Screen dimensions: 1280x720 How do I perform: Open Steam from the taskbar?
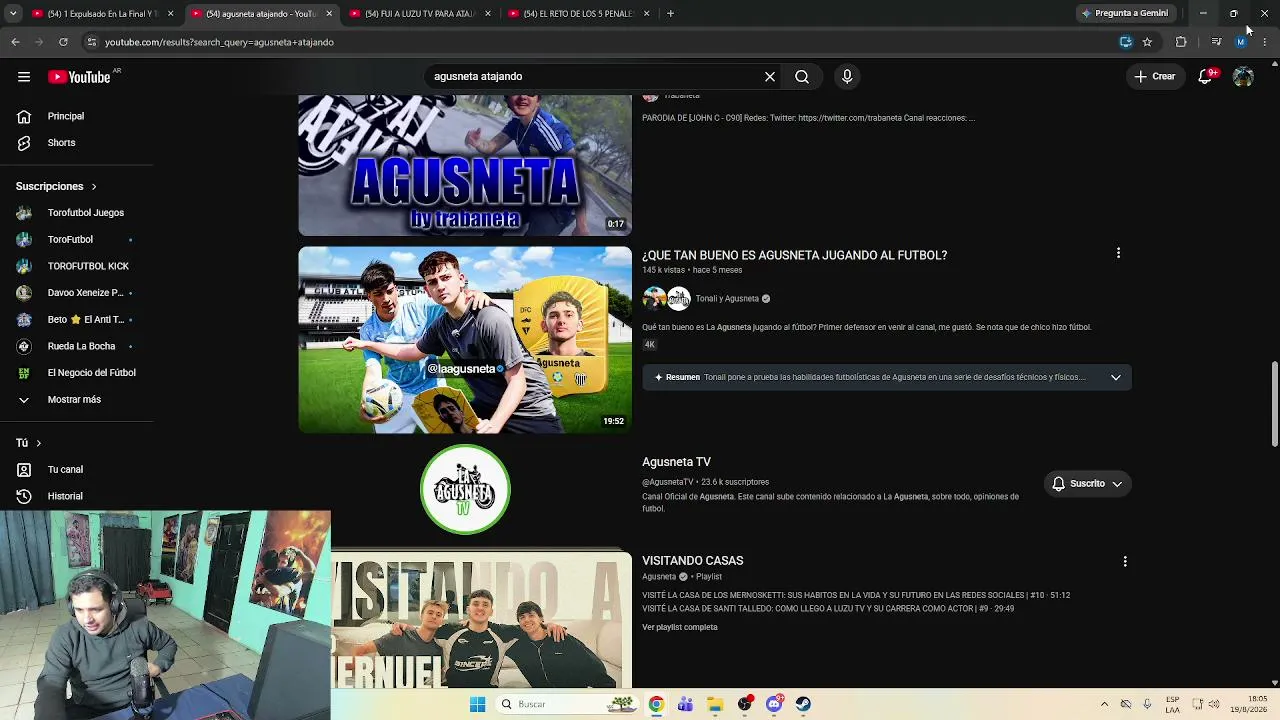coord(803,704)
